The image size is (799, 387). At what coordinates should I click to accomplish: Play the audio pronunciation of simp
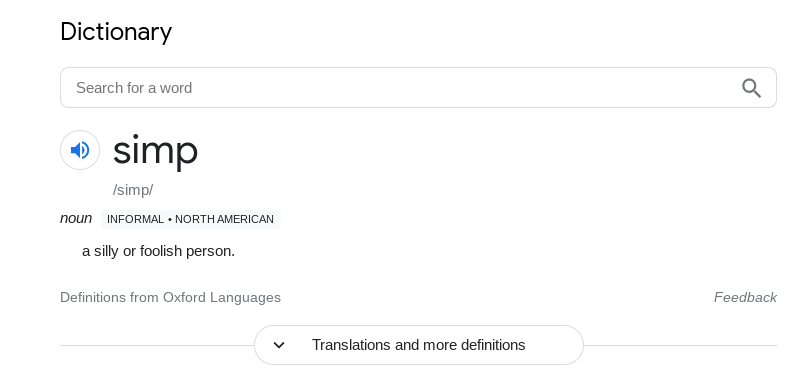click(80, 150)
